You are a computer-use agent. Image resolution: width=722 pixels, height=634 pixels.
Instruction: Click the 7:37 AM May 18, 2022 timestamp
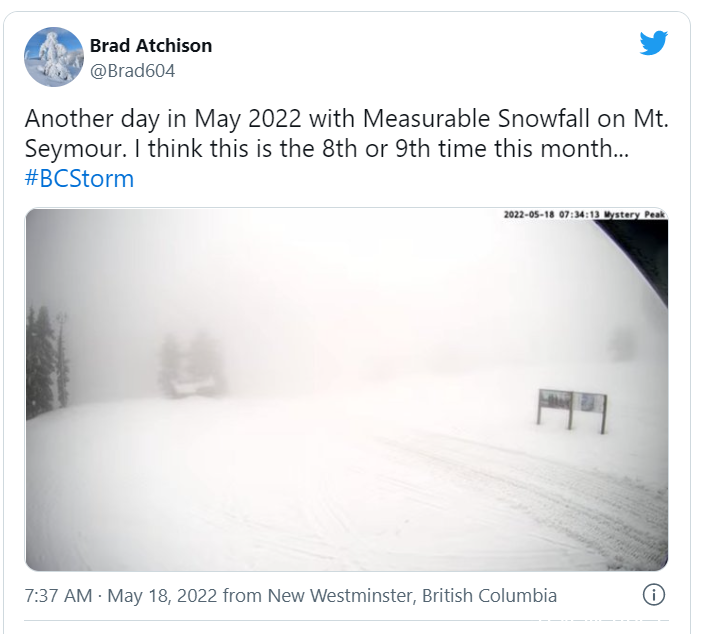120,595
